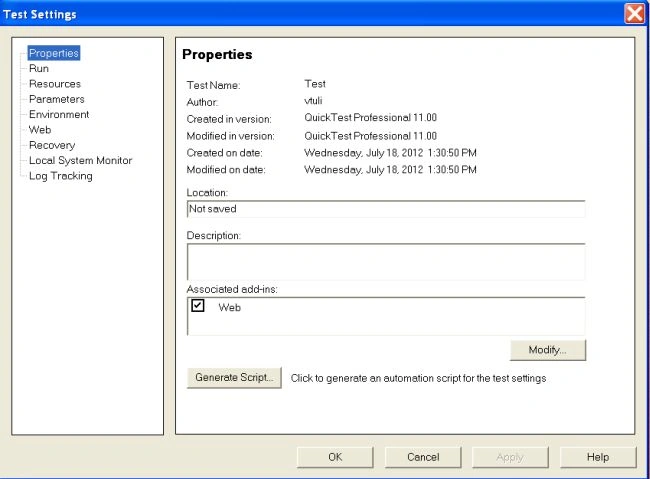Click the Modify... add-ins button
650x479 pixels.
pyautogui.click(x=548, y=350)
